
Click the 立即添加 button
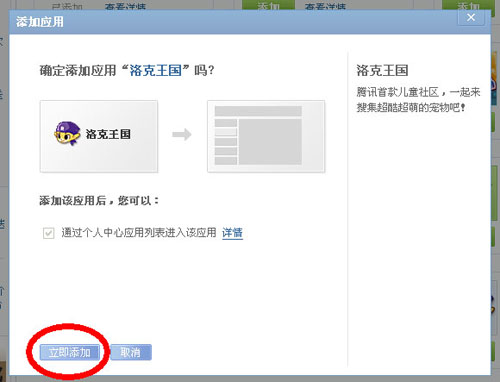(x=70, y=352)
